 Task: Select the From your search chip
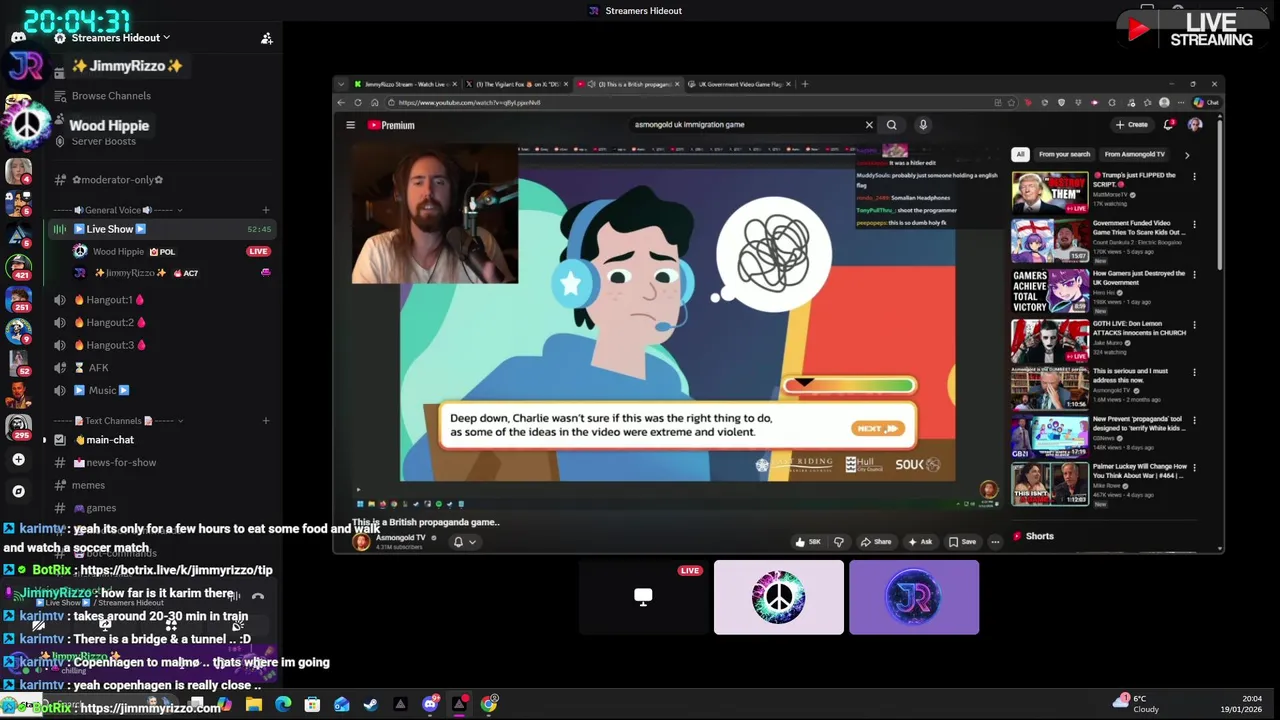point(1064,155)
